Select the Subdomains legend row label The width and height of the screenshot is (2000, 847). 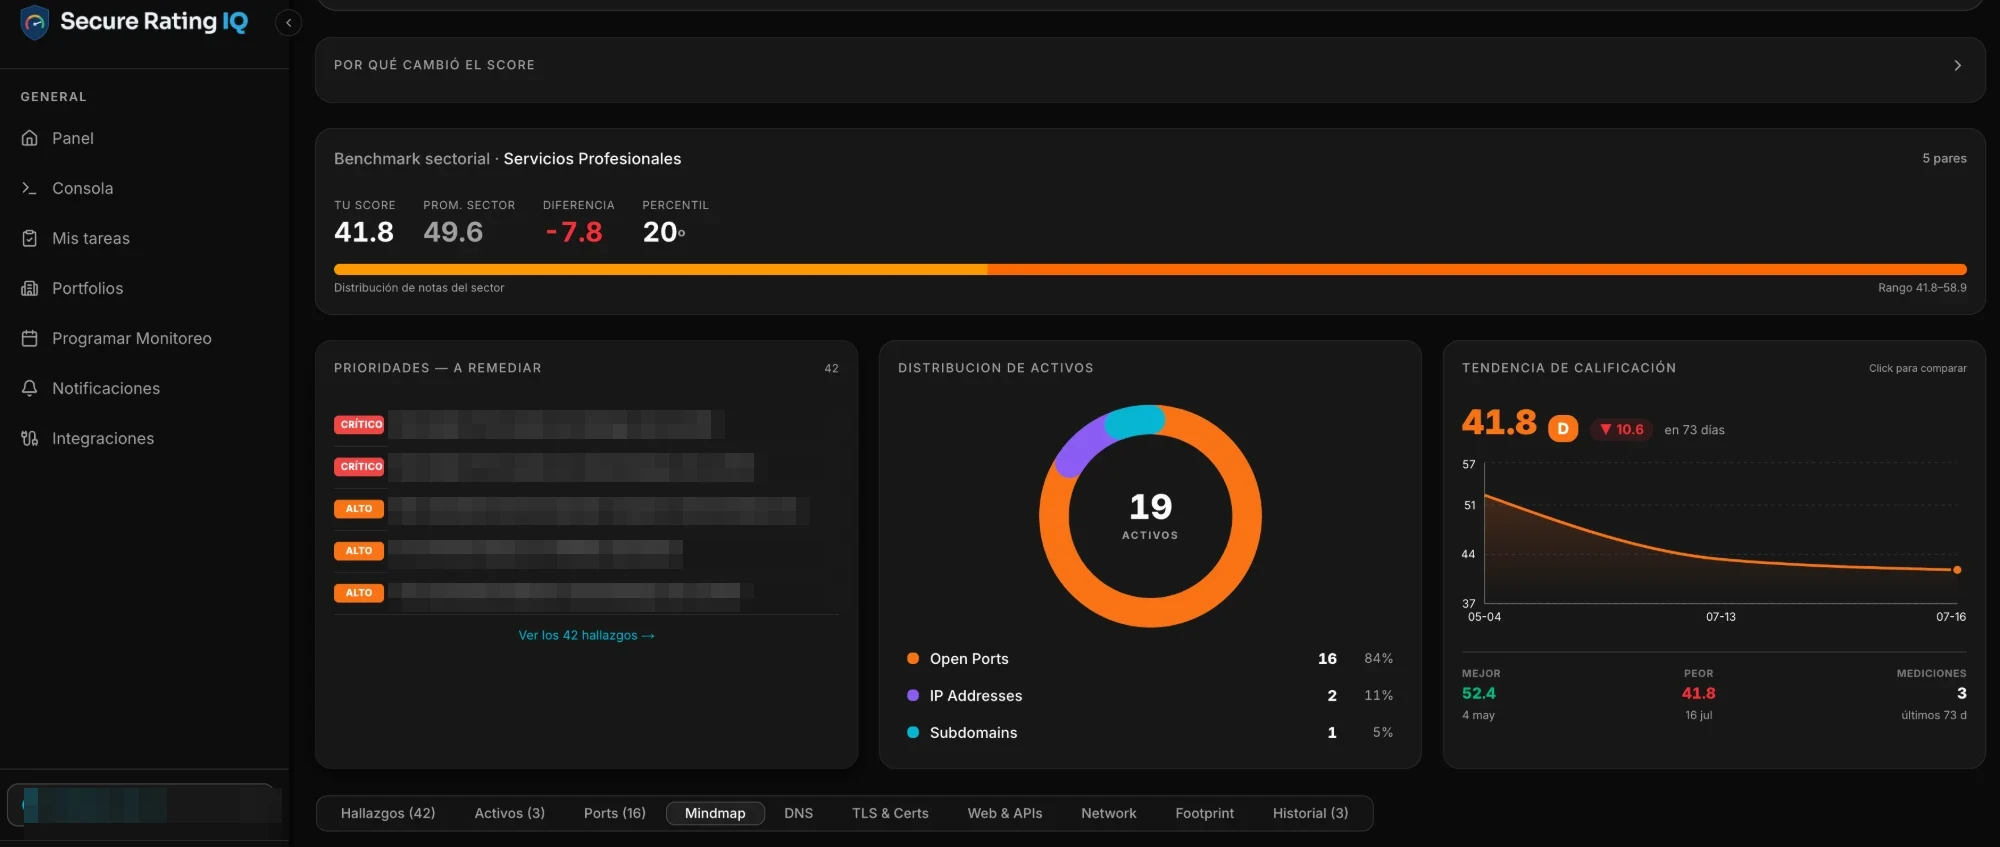click(x=973, y=733)
